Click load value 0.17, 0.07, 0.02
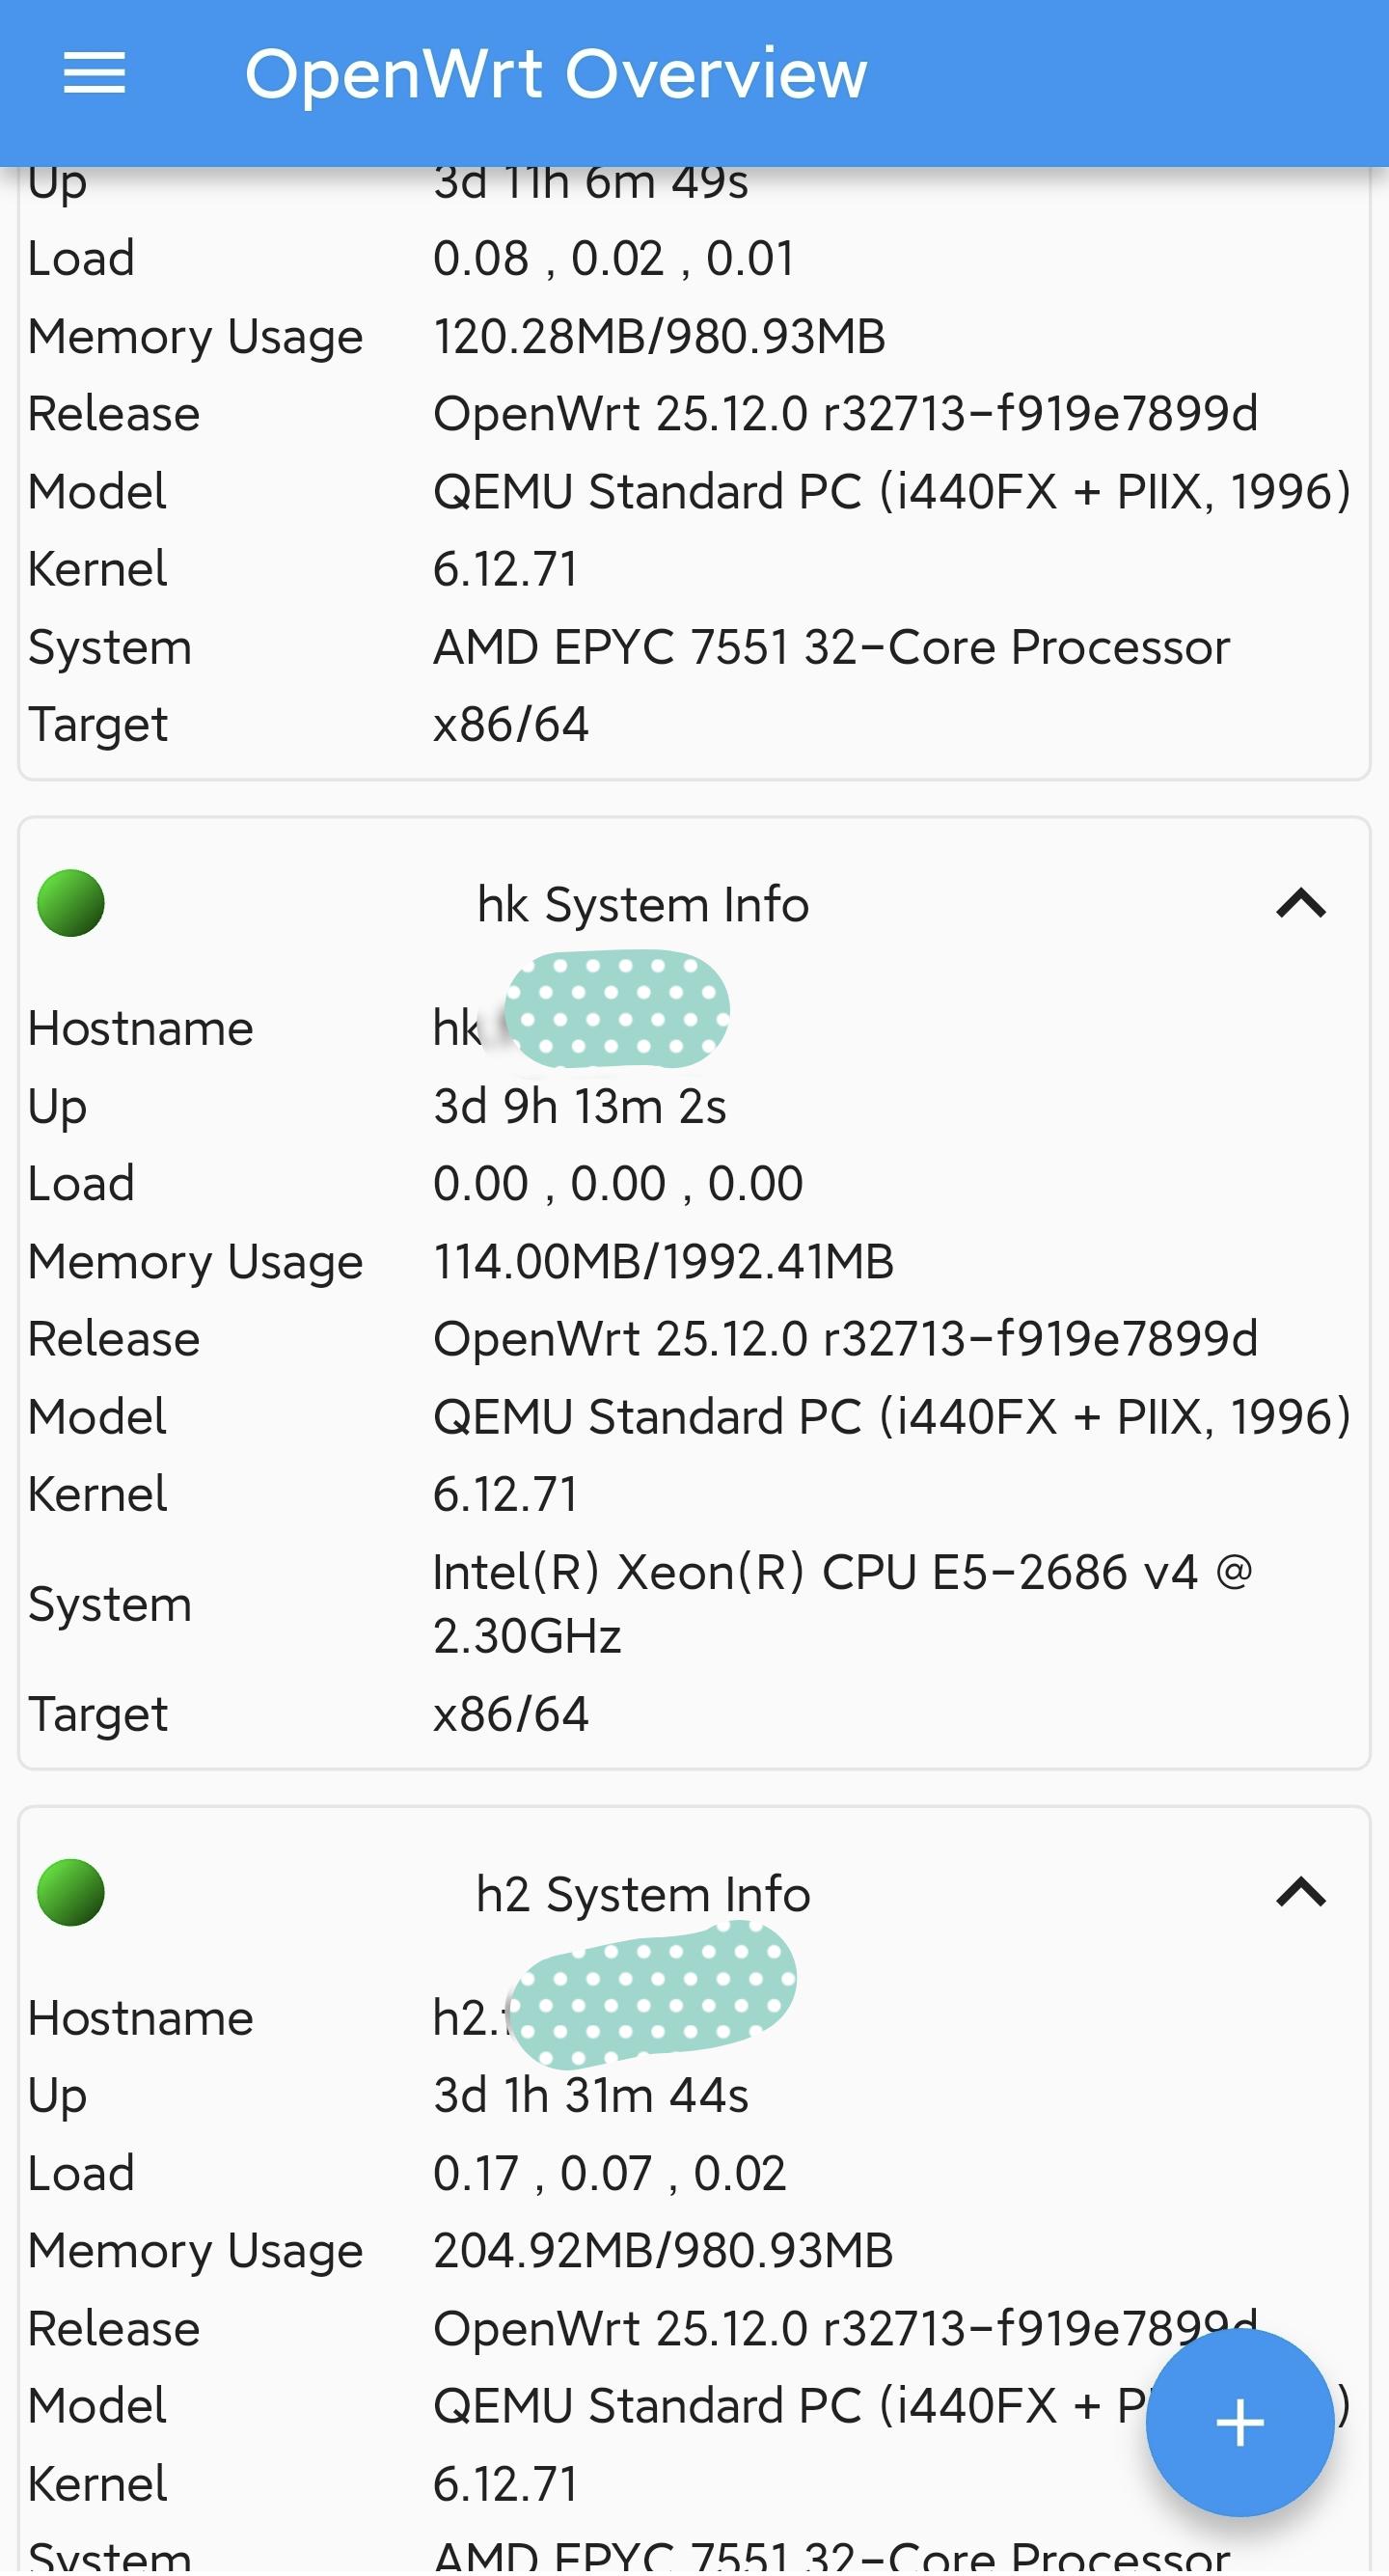This screenshot has height=2576, width=1389. pyautogui.click(x=608, y=2173)
